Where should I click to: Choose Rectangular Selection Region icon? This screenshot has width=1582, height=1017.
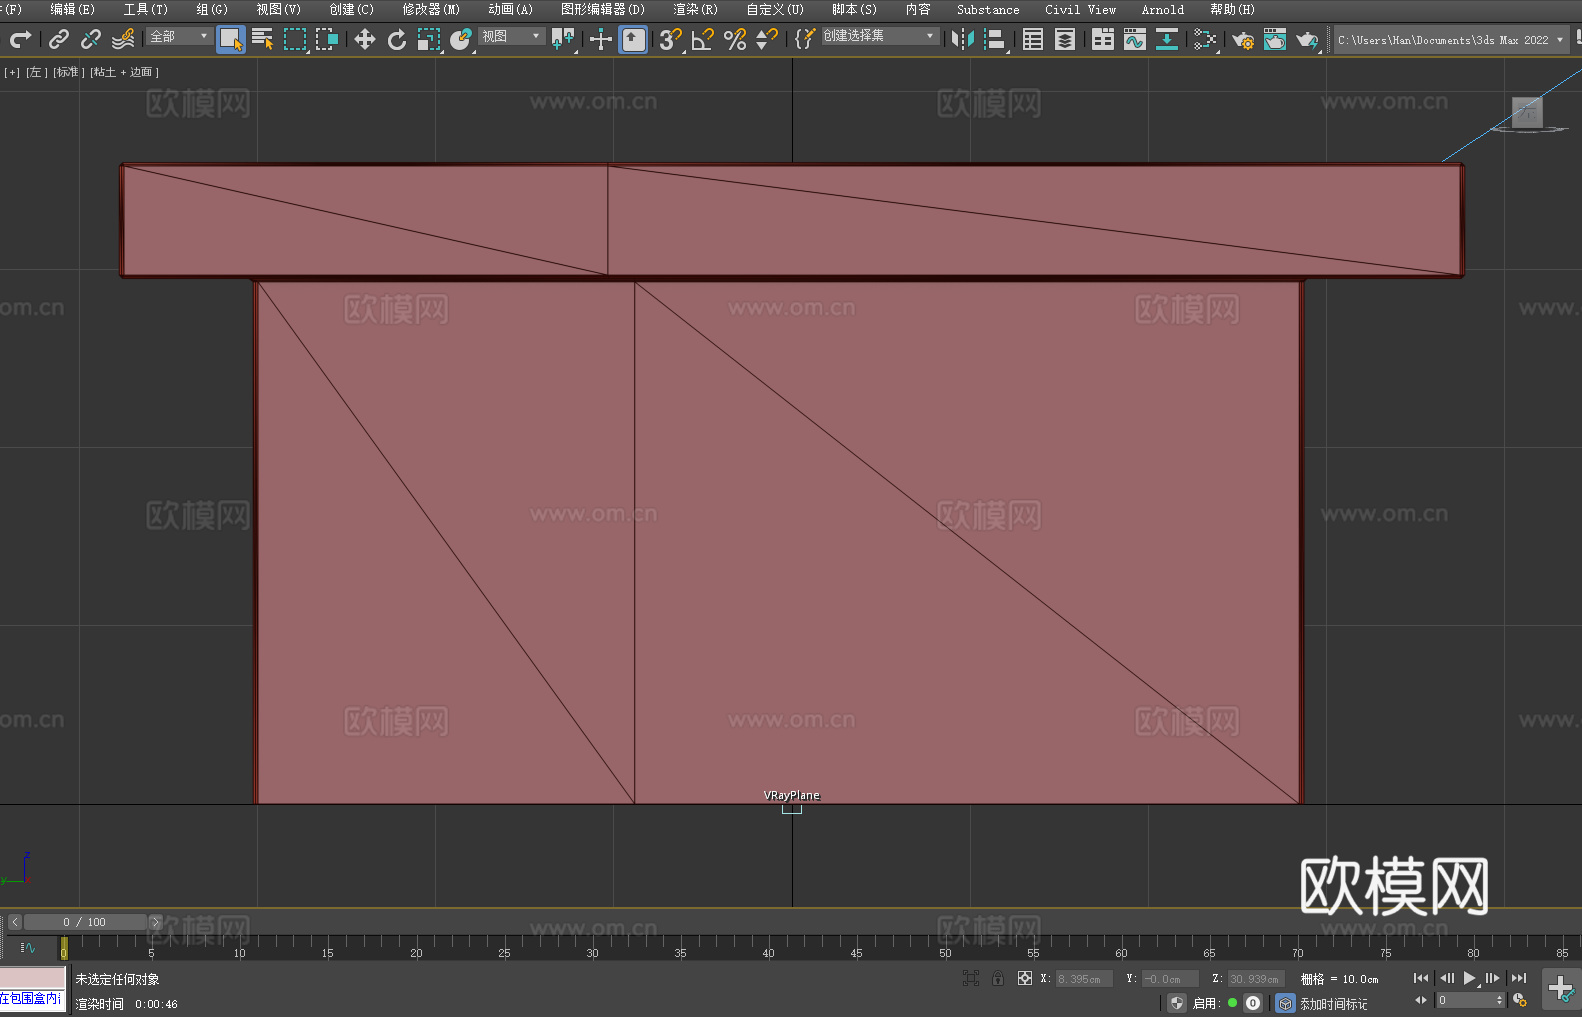pyautogui.click(x=295, y=39)
